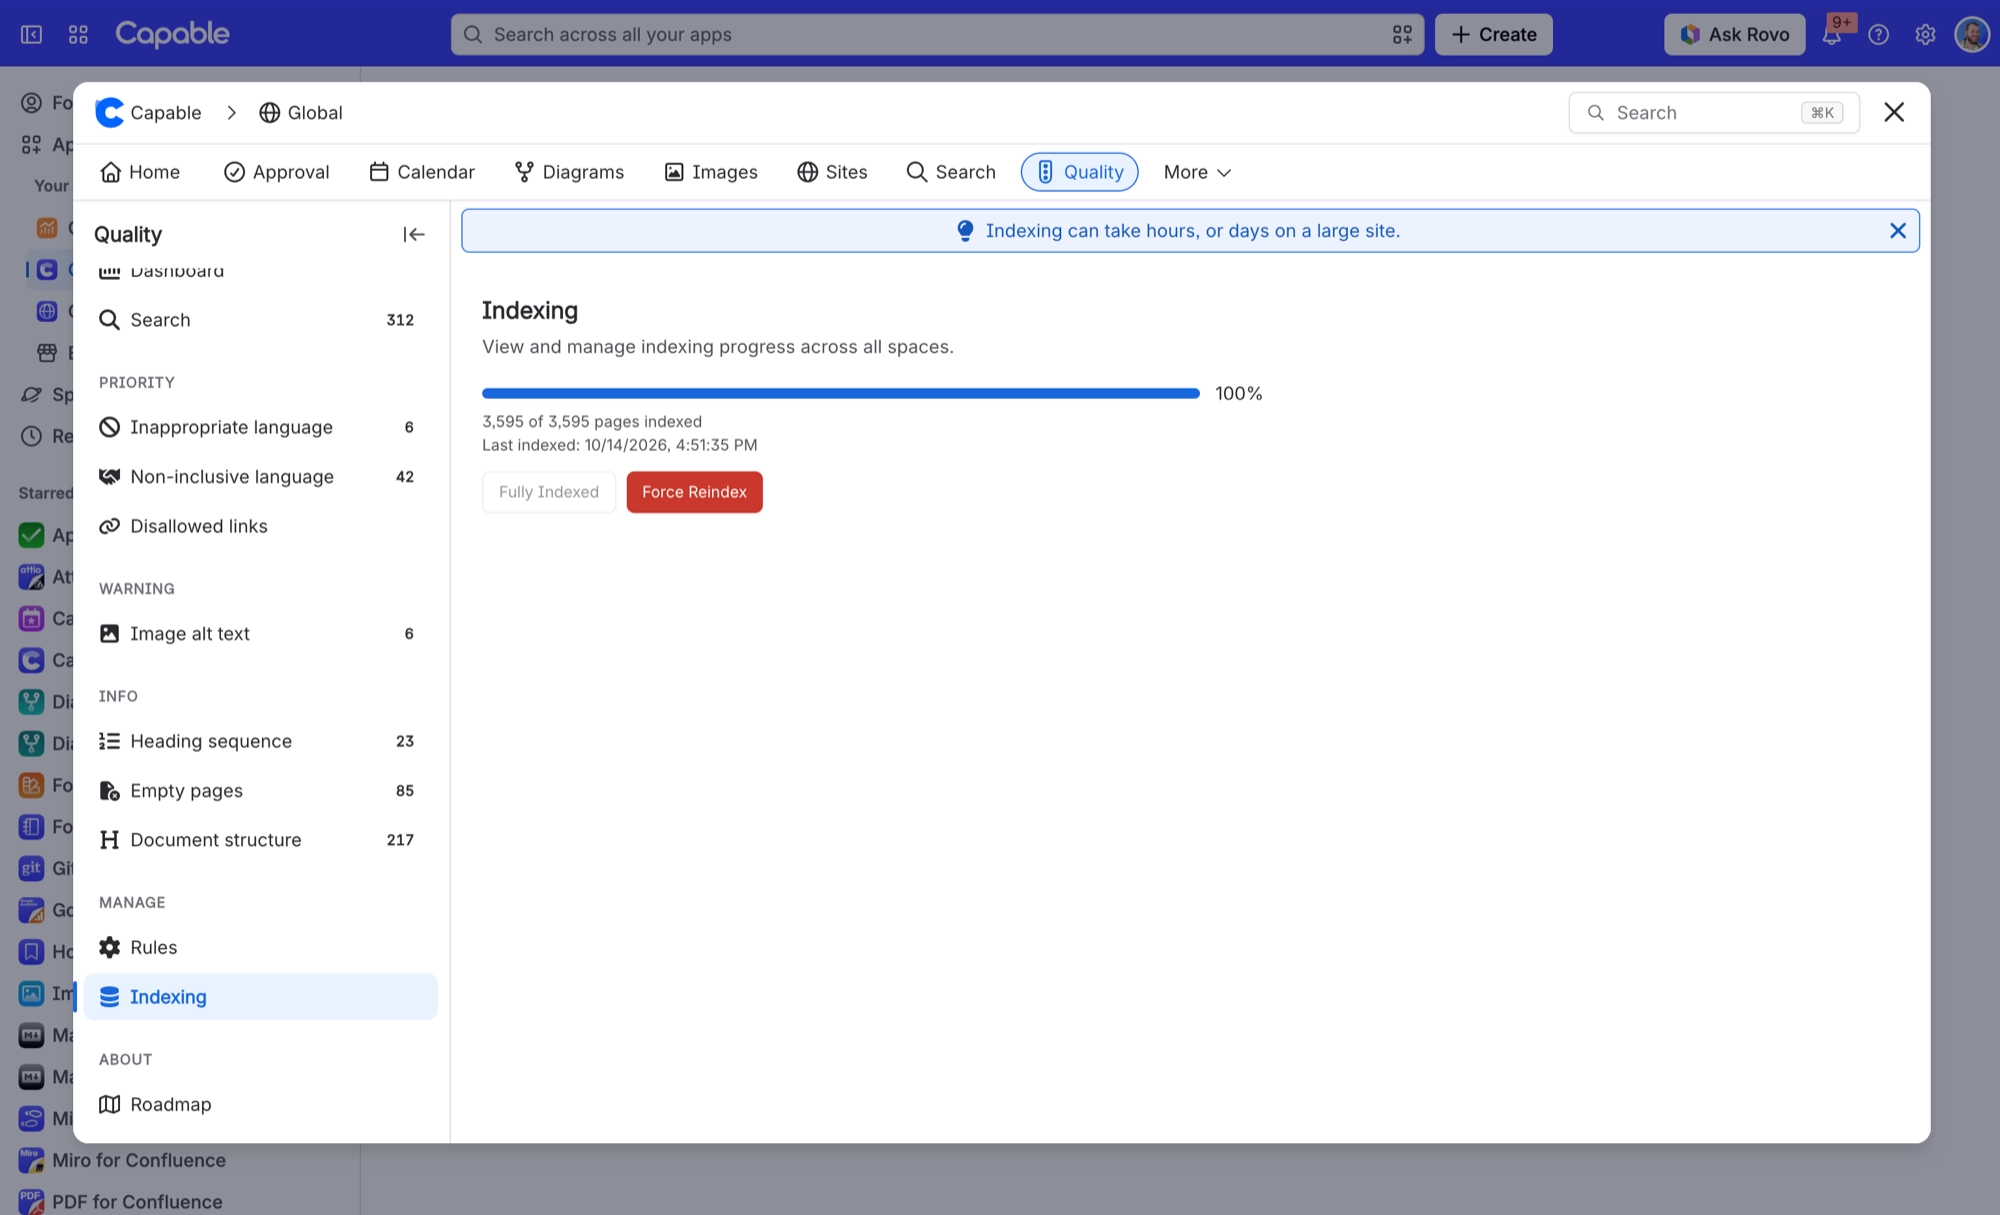The image size is (2000, 1215).
Task: Open the Diagrams tab
Action: point(569,172)
